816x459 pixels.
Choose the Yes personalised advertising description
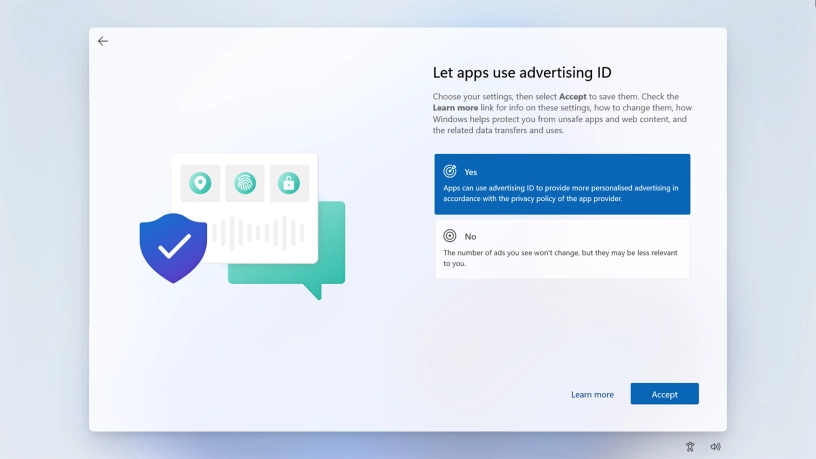click(x=561, y=193)
